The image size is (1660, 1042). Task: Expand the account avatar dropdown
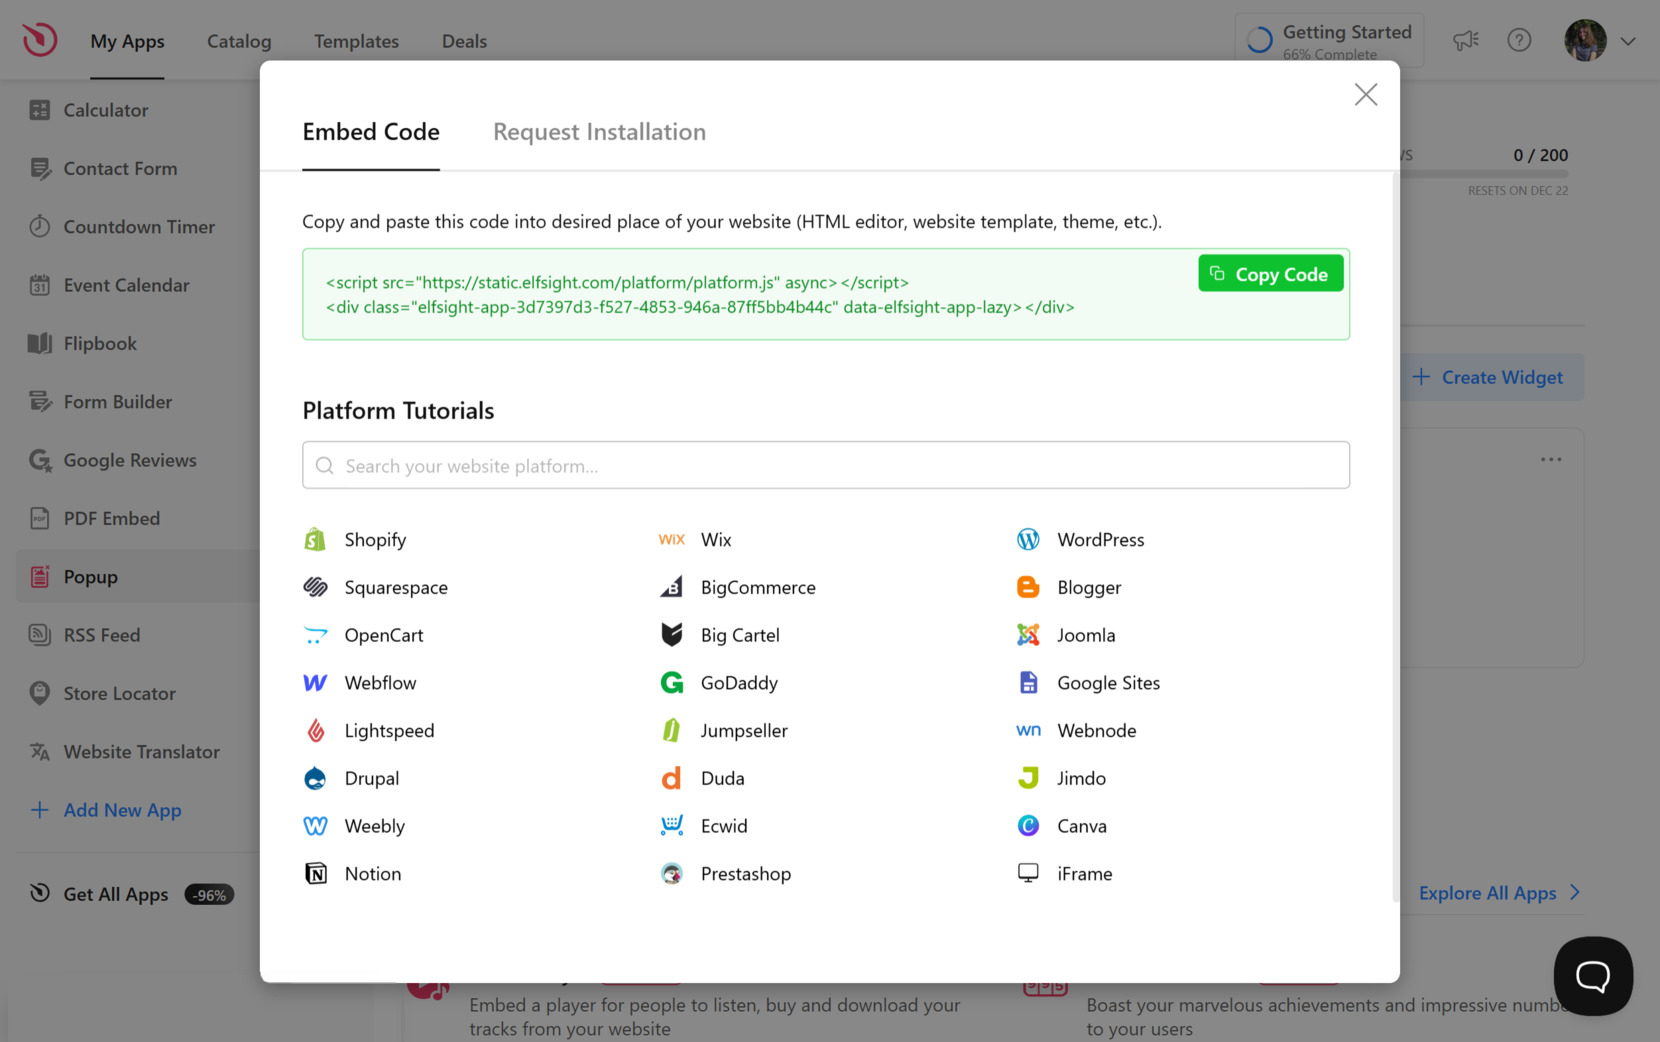1628,41
